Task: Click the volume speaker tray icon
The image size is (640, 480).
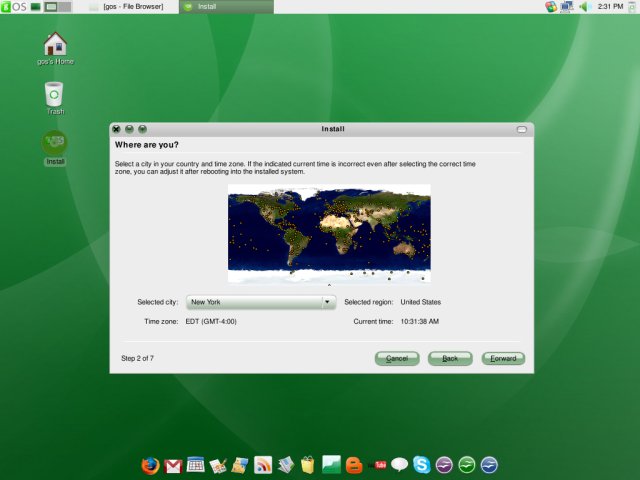Action: pos(585,7)
